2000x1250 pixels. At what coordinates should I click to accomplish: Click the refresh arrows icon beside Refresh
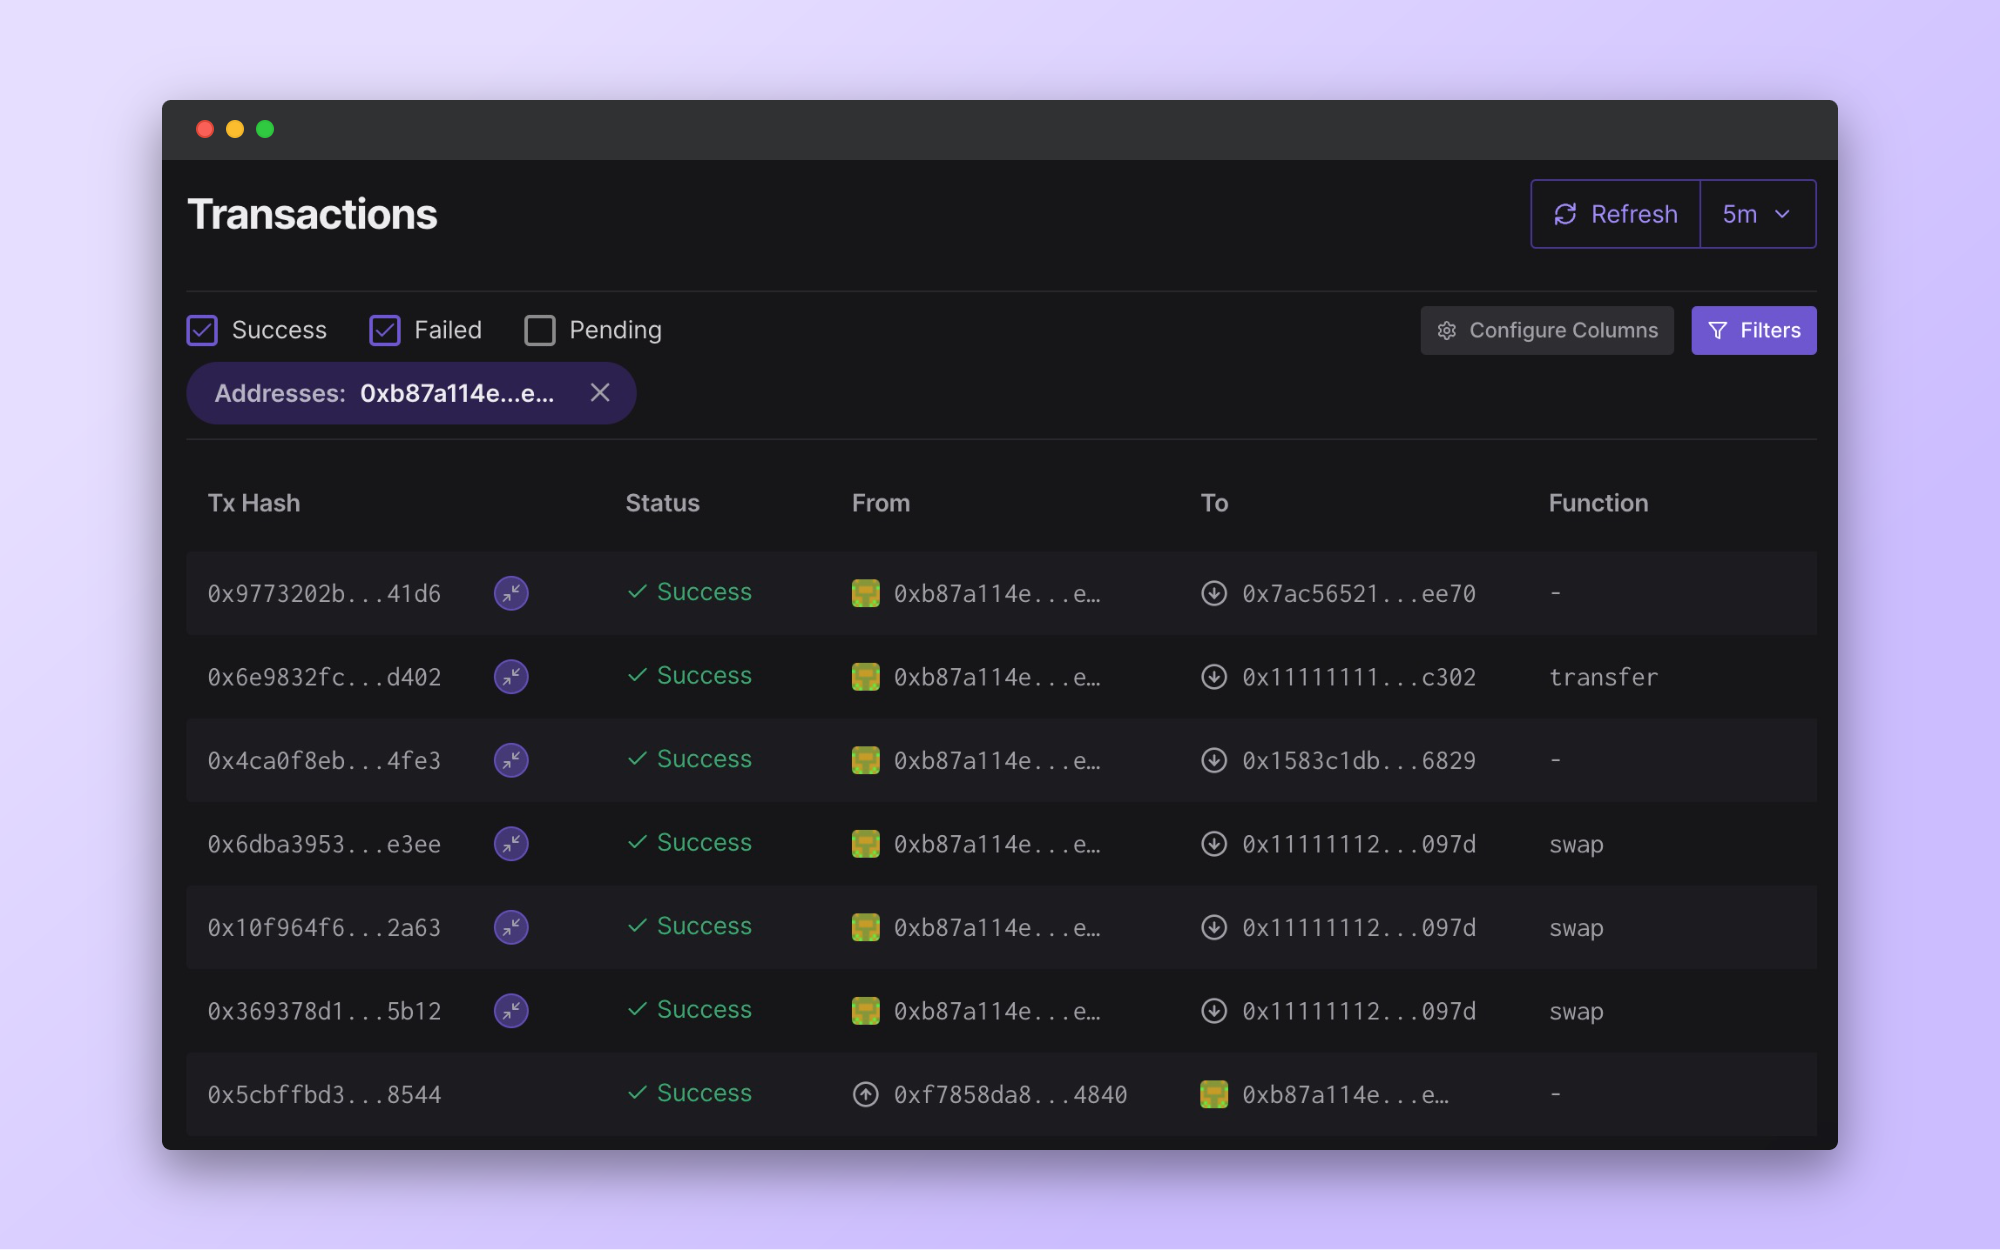point(1565,213)
